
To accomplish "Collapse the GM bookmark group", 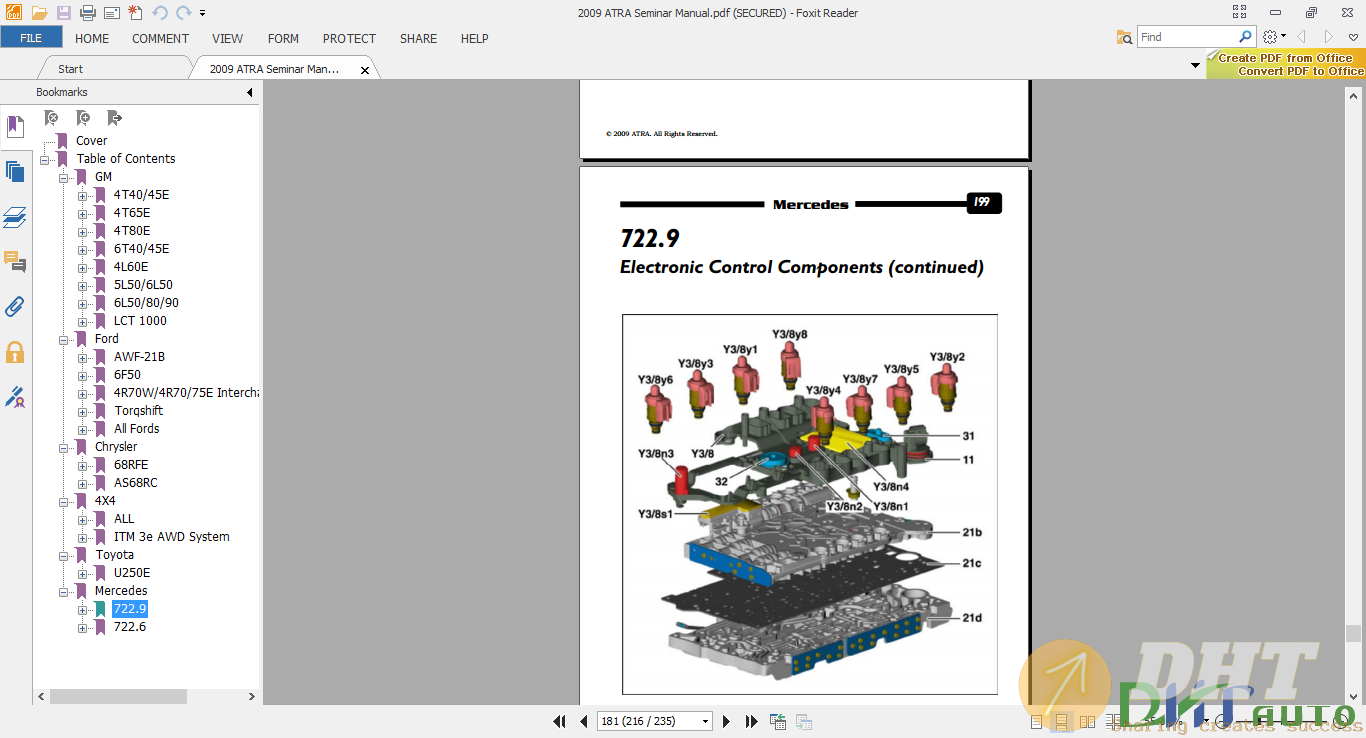I will 64,177.
